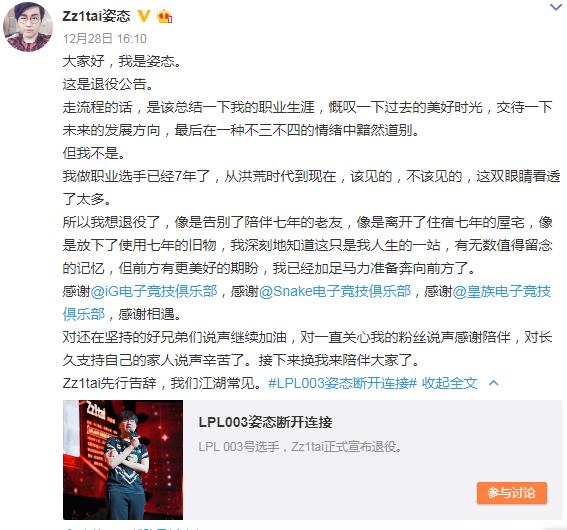
Task: Visit @Snake电子竞技俱乐部 mention link
Action: click(335, 291)
